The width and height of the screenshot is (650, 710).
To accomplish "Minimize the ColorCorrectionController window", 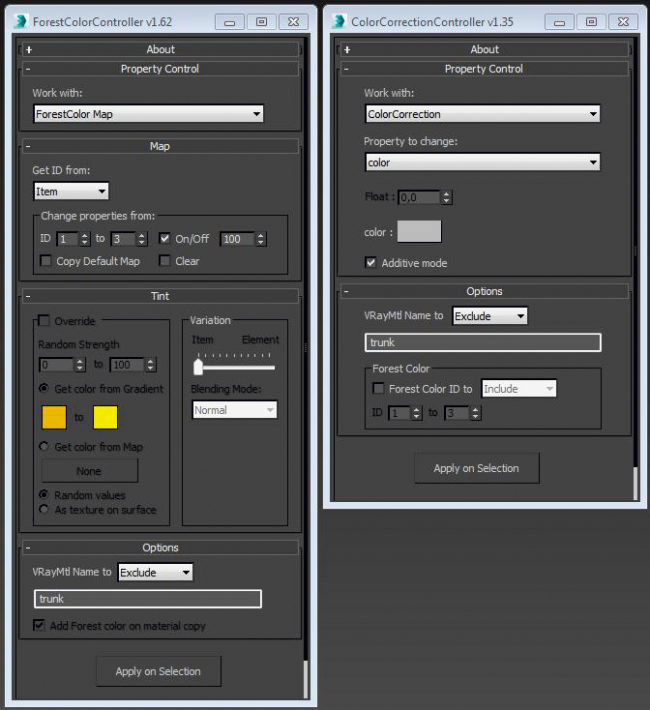I will (x=559, y=22).
